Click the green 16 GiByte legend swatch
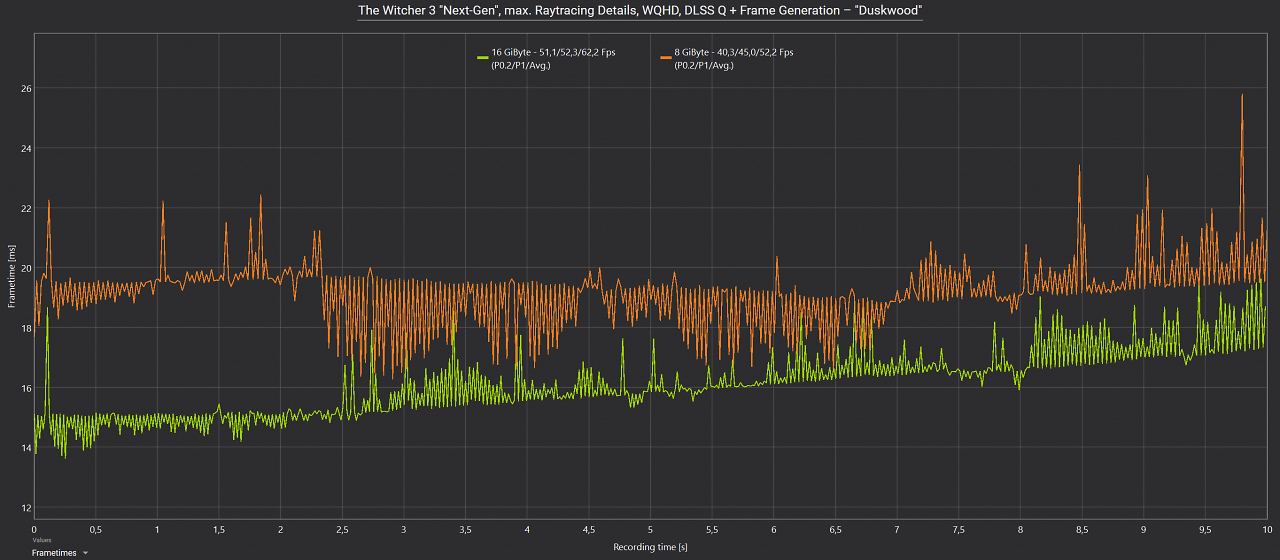The image size is (1280, 560). (x=483, y=57)
